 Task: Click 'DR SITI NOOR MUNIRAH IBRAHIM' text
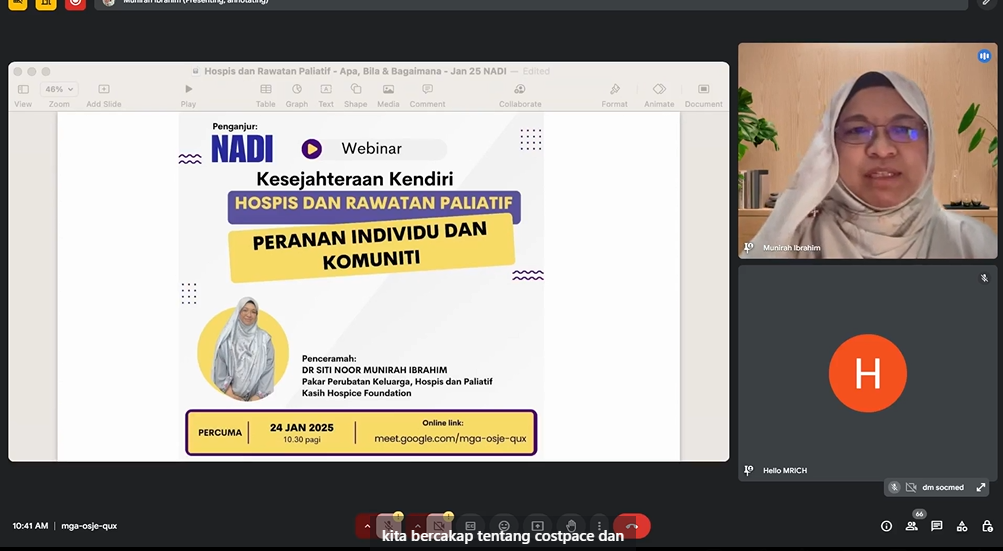[374, 370]
